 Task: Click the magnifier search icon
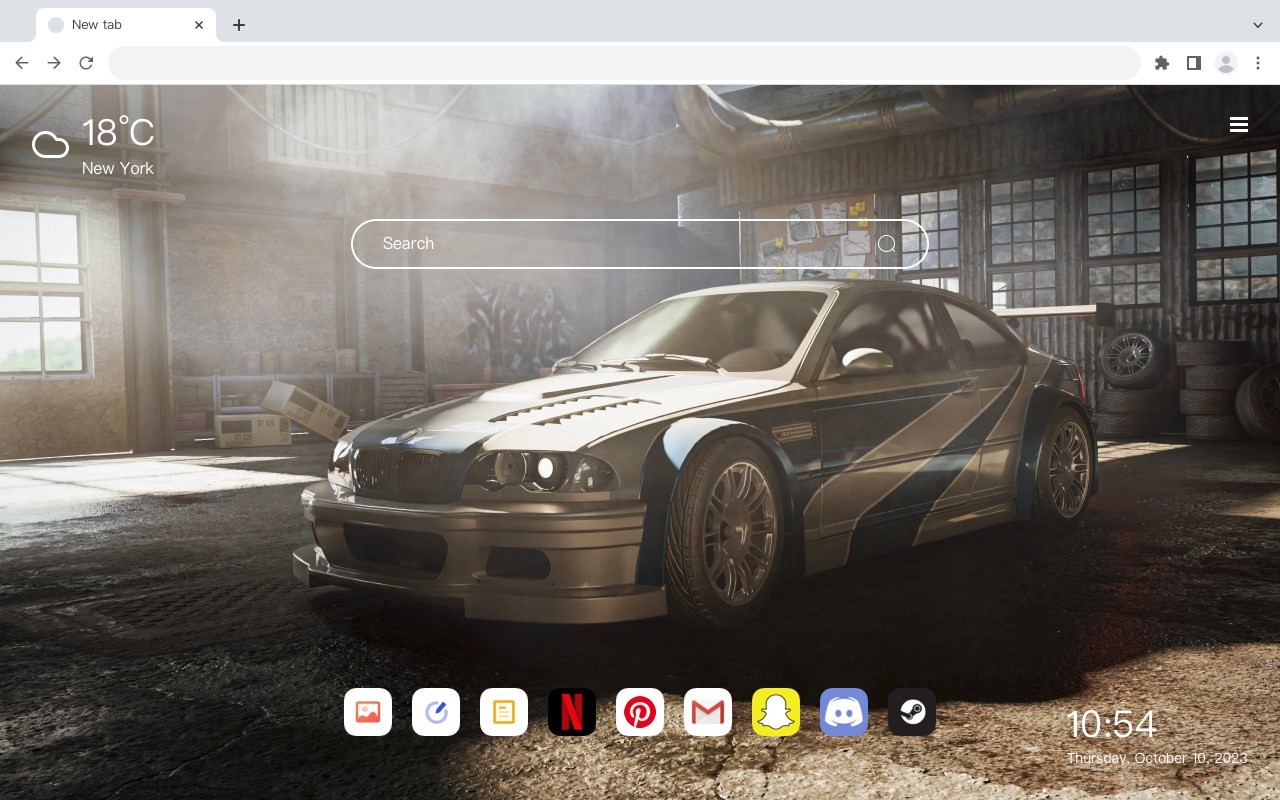tap(887, 244)
